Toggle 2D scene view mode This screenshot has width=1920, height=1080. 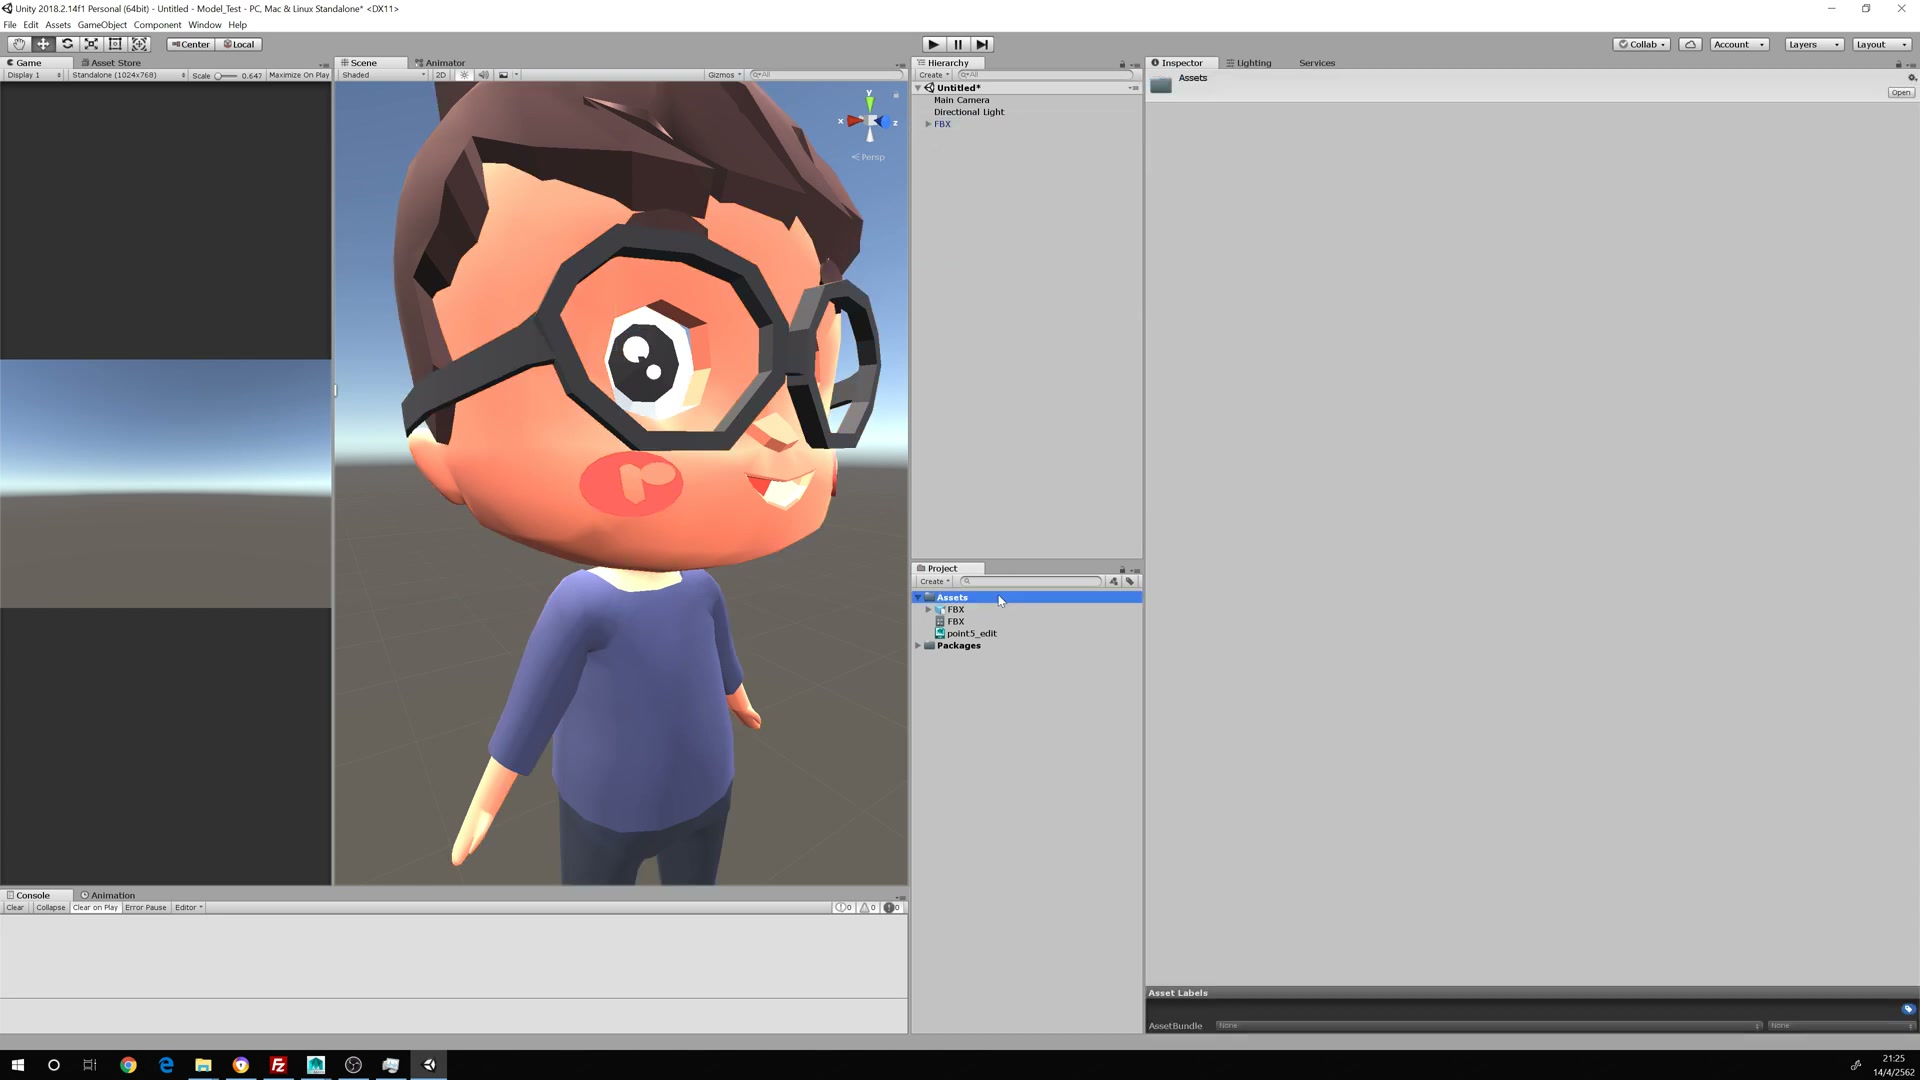click(441, 75)
